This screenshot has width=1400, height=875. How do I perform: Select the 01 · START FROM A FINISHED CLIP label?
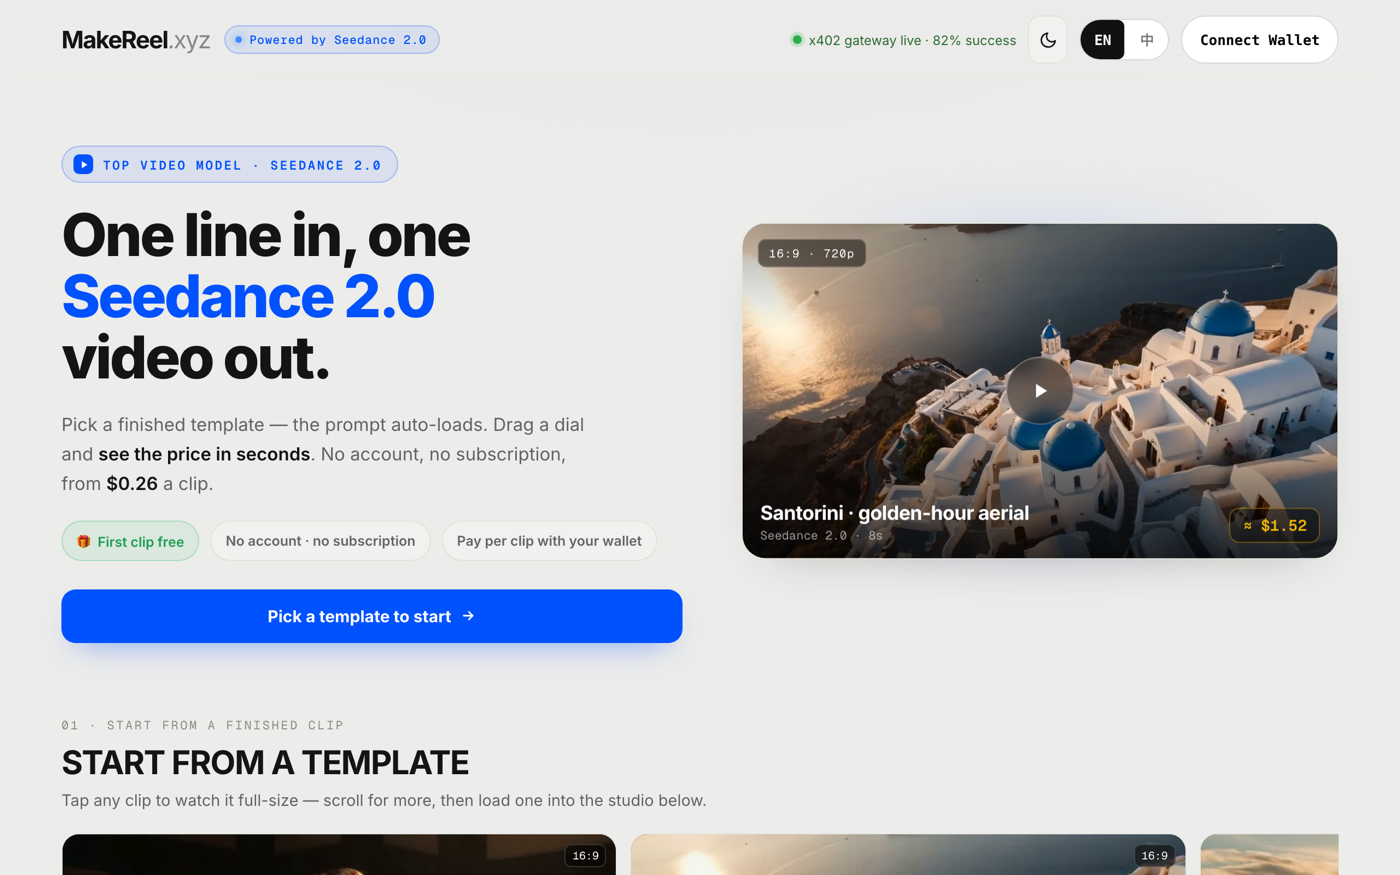pyautogui.click(x=203, y=725)
